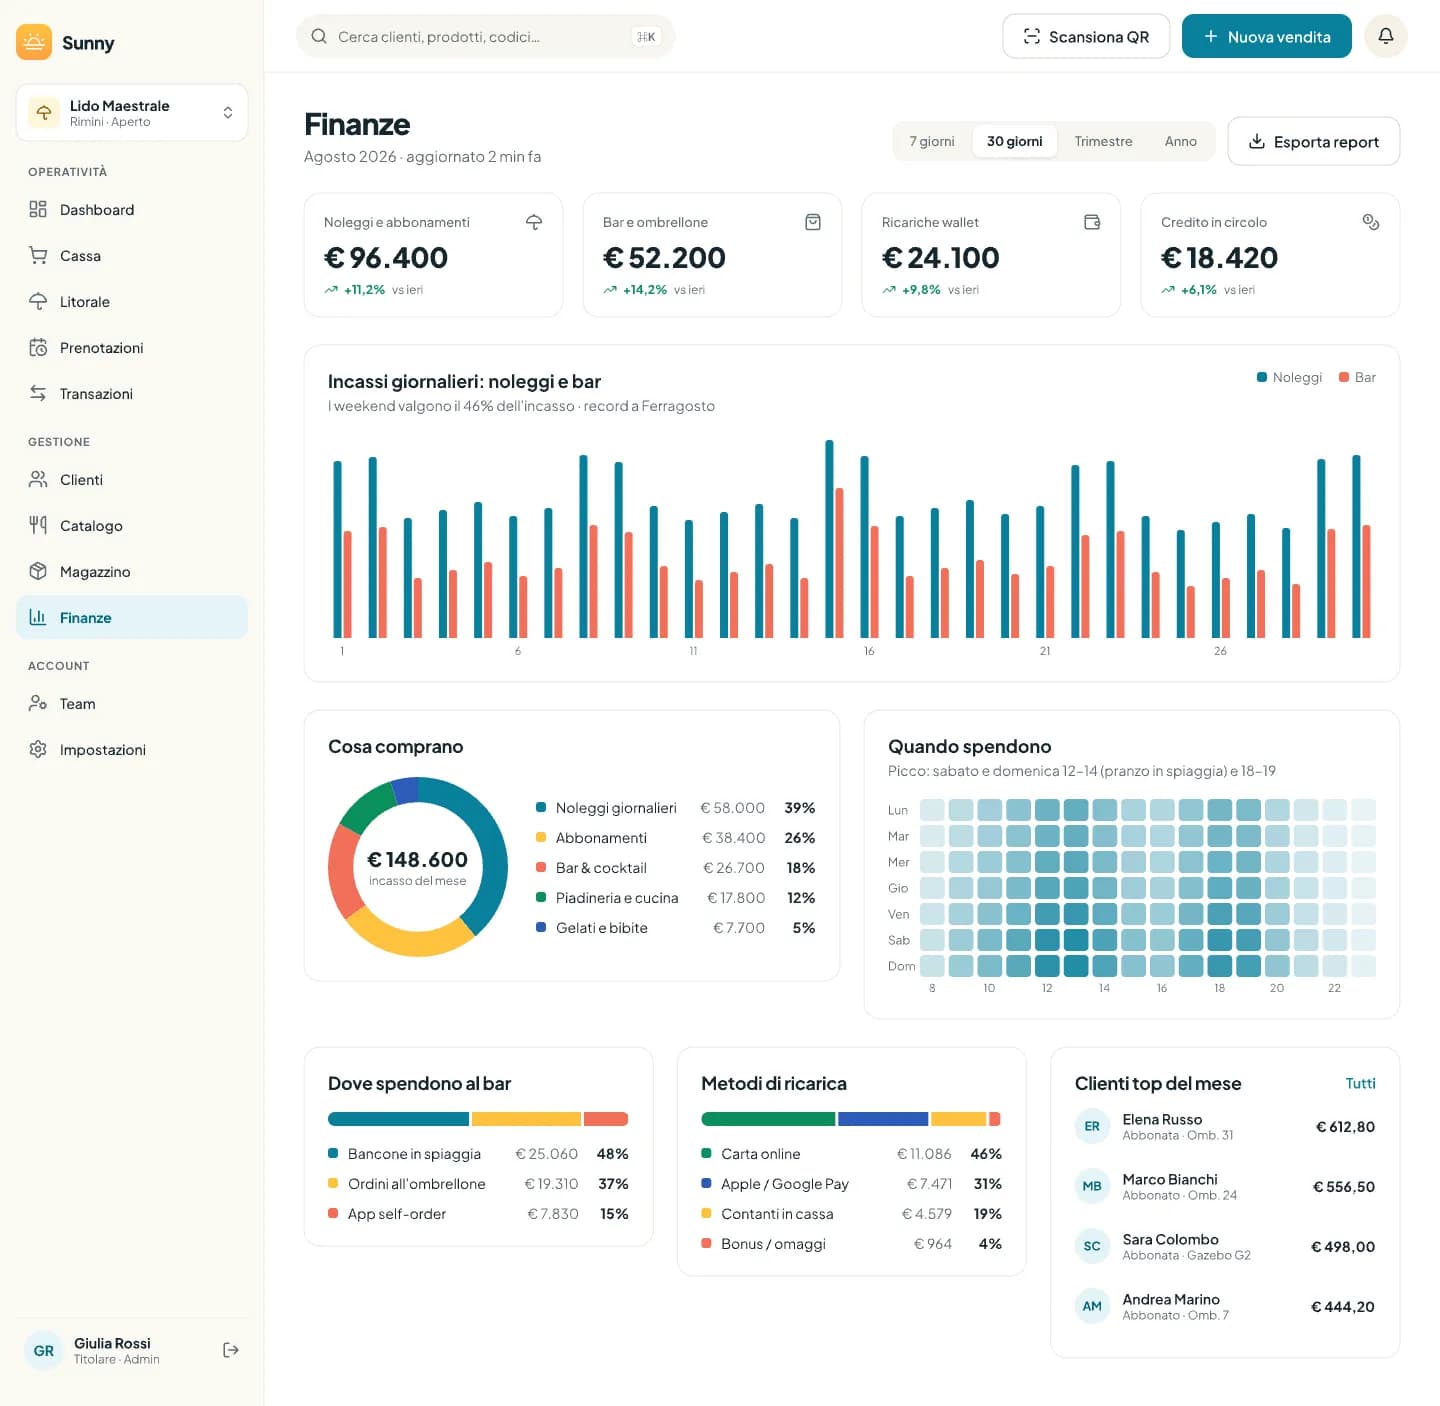This screenshot has height=1406, width=1440.
Task: Click umbrella icon on Noleggi e abbonamenti card
Action: coord(534,222)
